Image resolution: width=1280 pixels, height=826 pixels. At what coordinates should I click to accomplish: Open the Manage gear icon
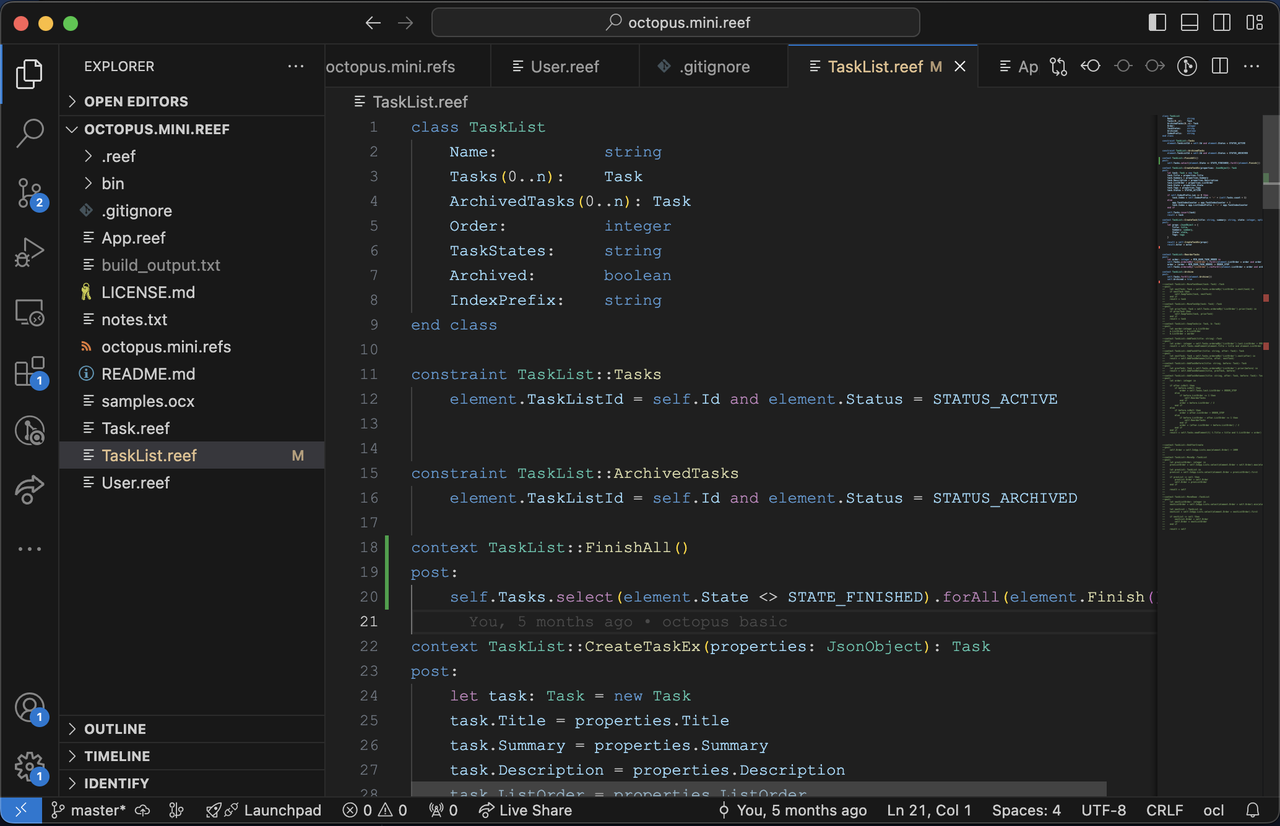click(30, 767)
